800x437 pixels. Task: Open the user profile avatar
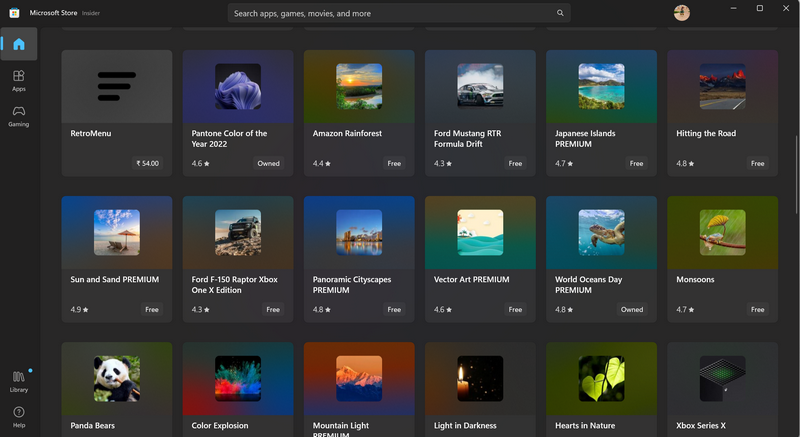tap(682, 13)
